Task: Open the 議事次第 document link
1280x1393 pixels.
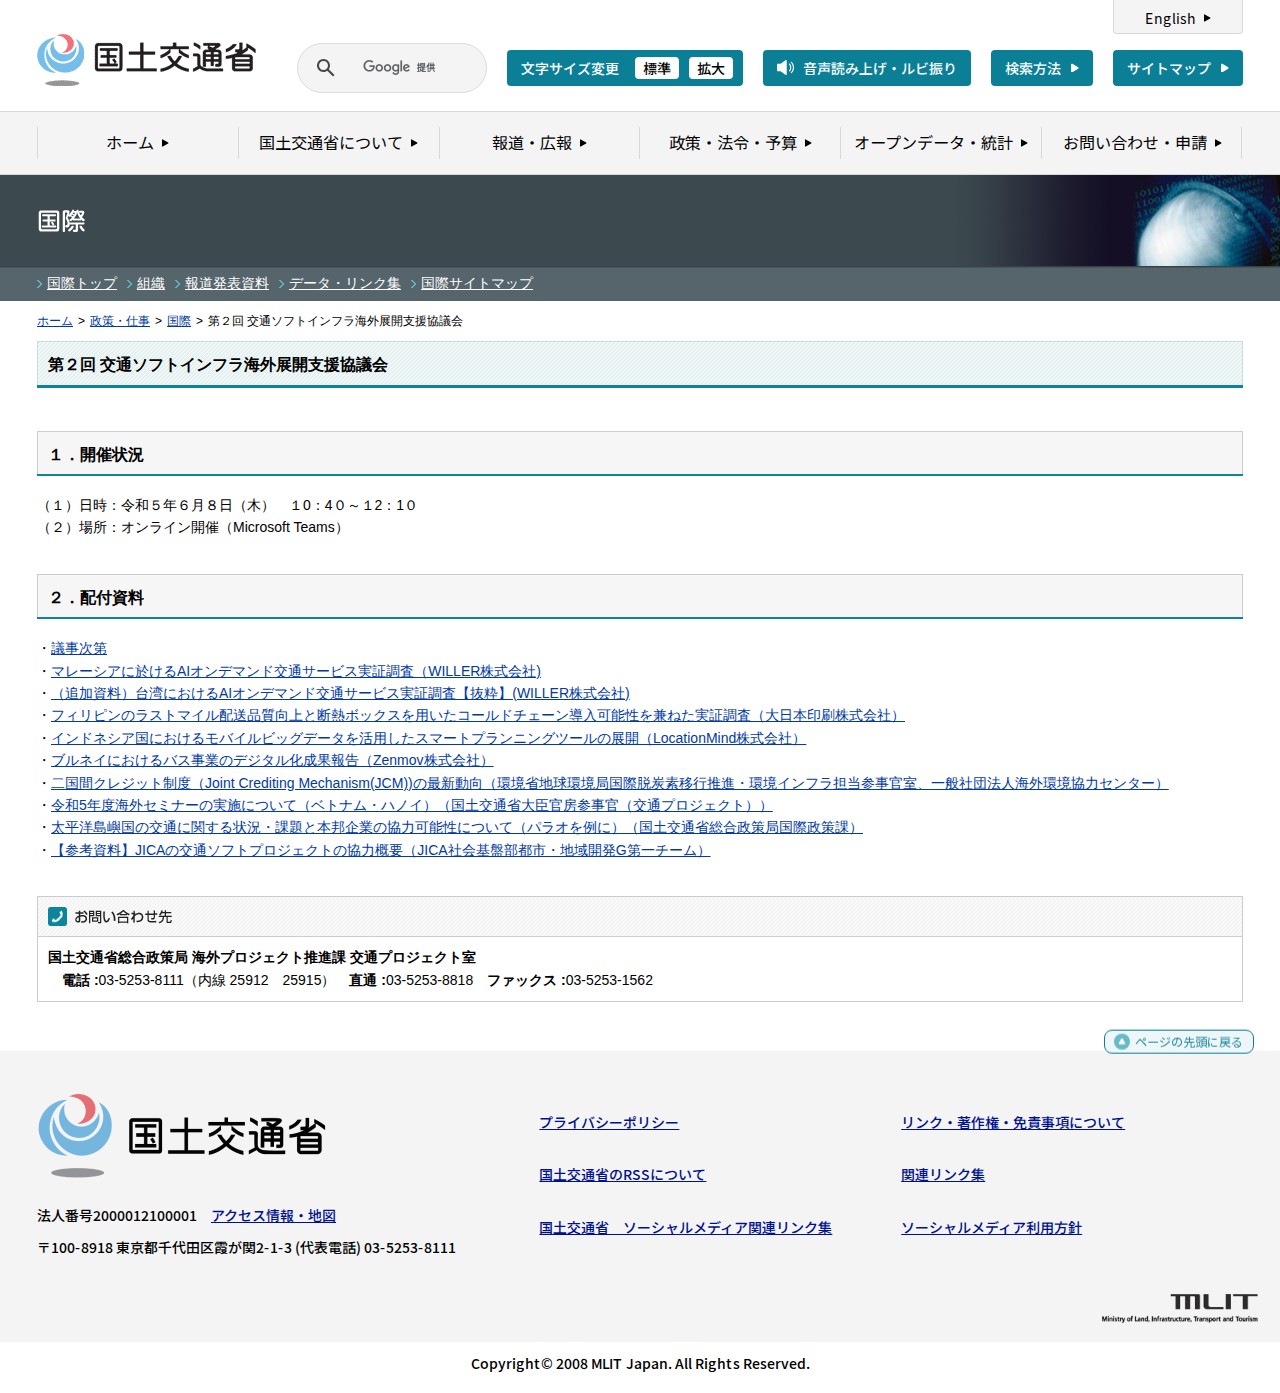Action: (x=79, y=648)
